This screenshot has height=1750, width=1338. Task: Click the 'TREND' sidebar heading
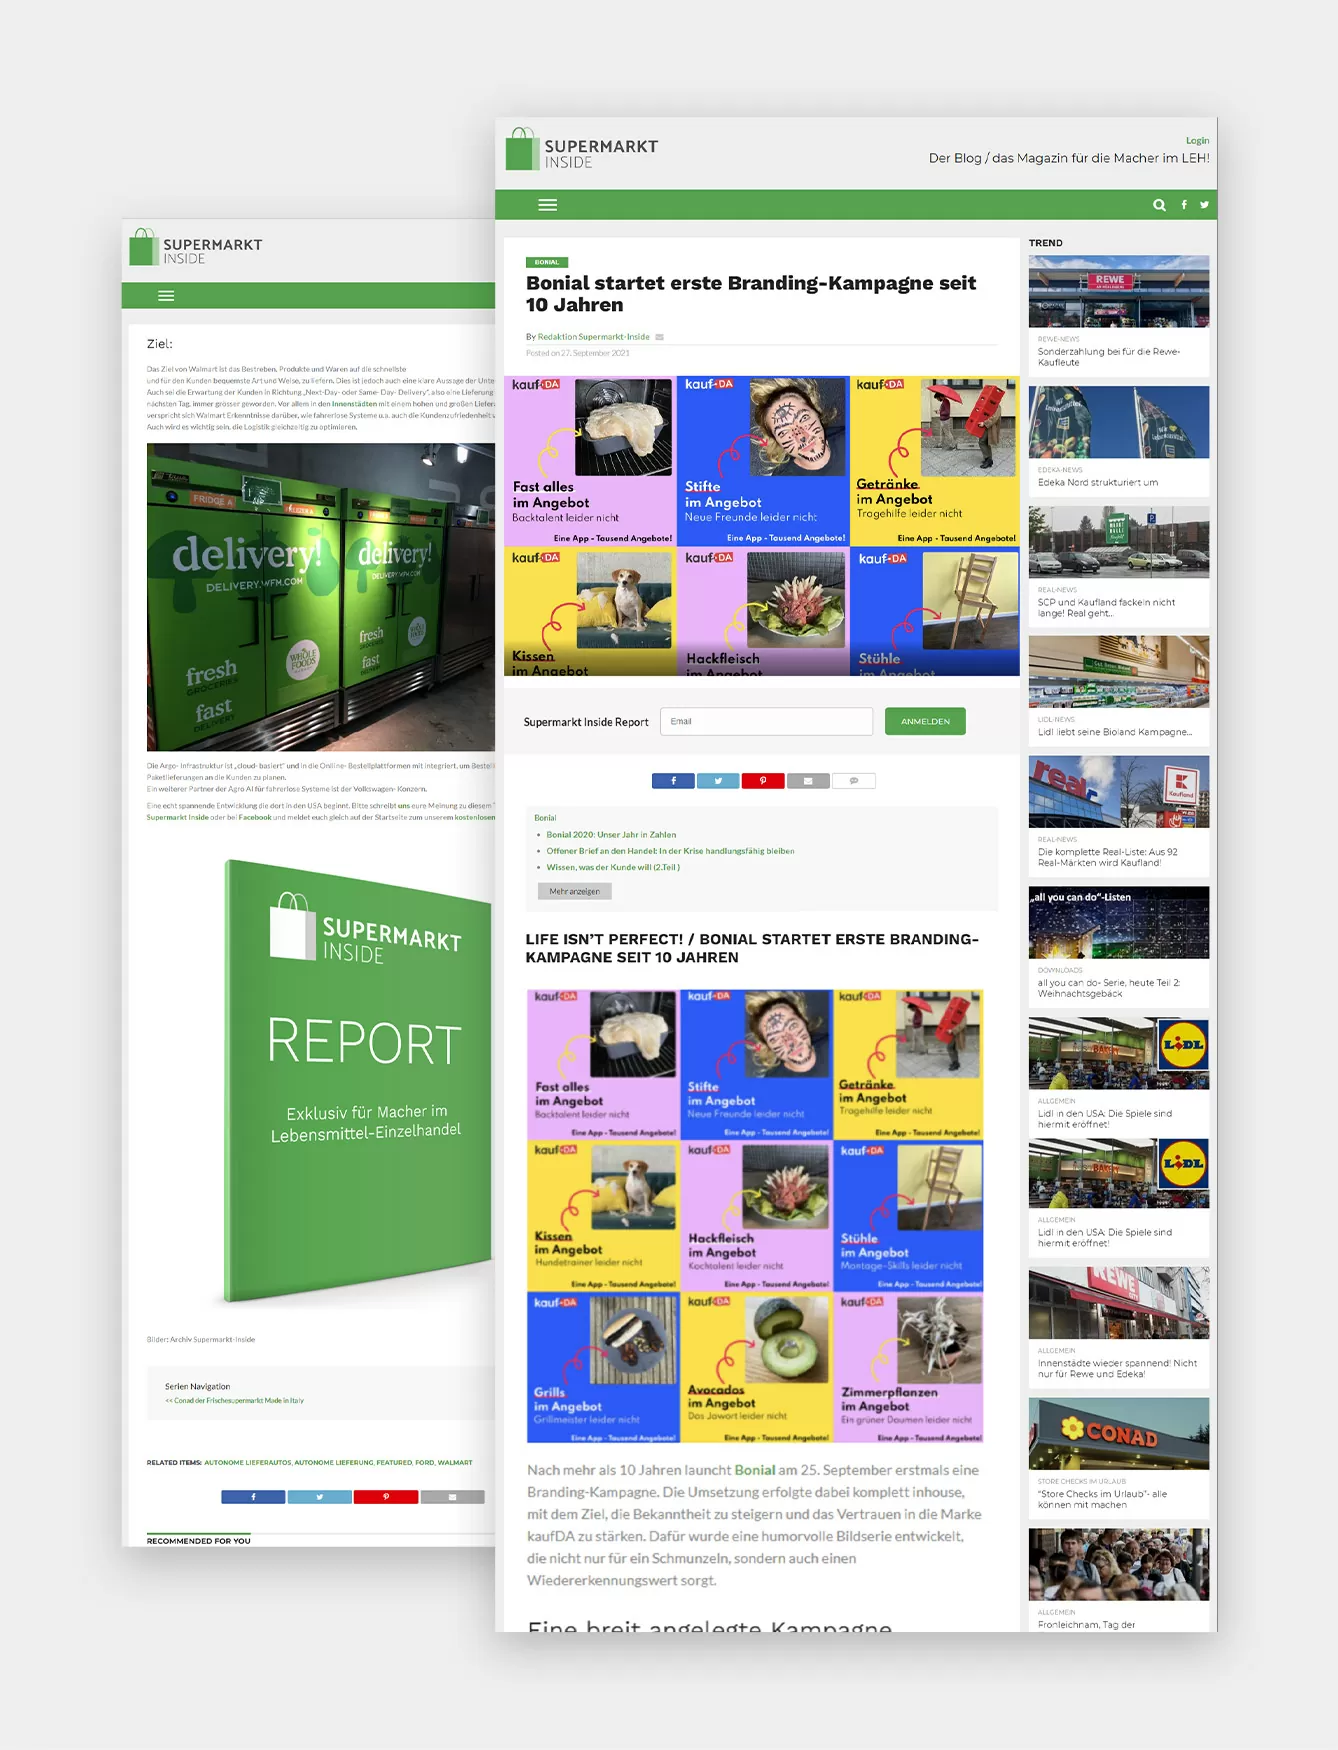tap(1046, 243)
